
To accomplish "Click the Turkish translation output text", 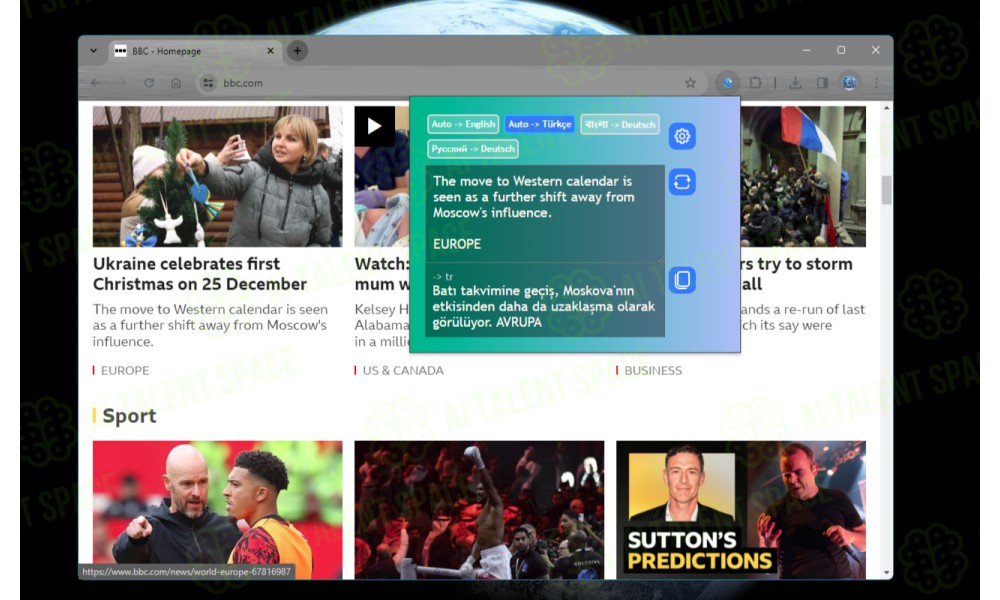I will 543,307.
